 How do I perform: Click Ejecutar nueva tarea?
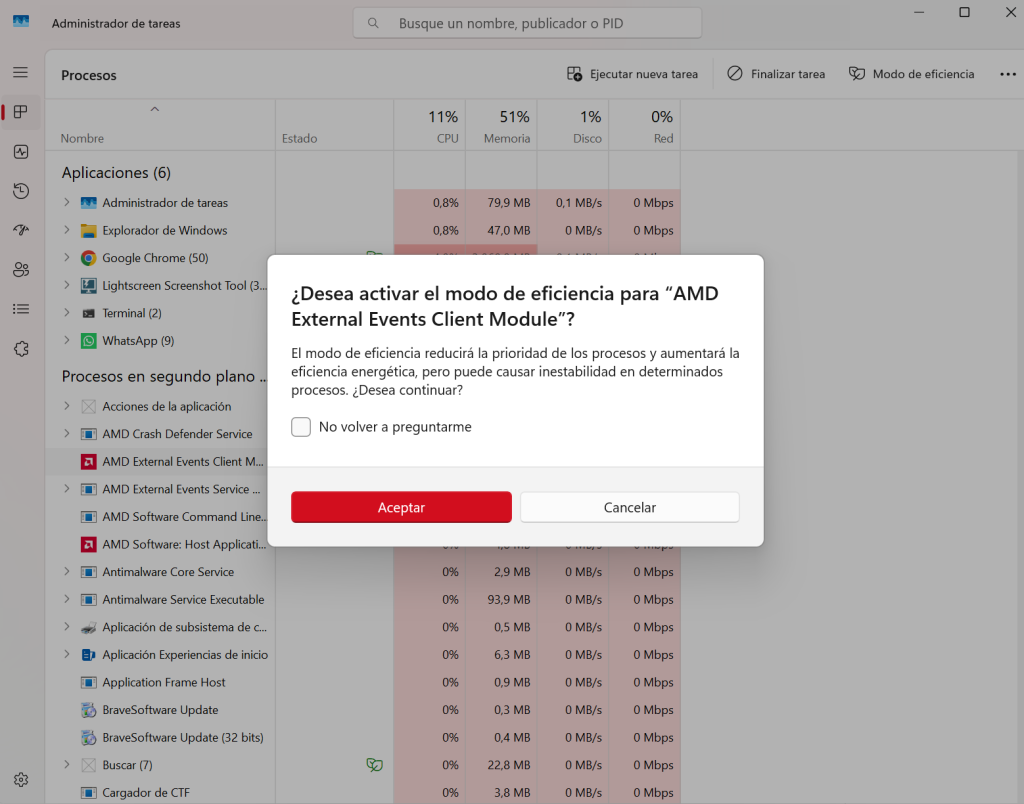tap(632, 74)
